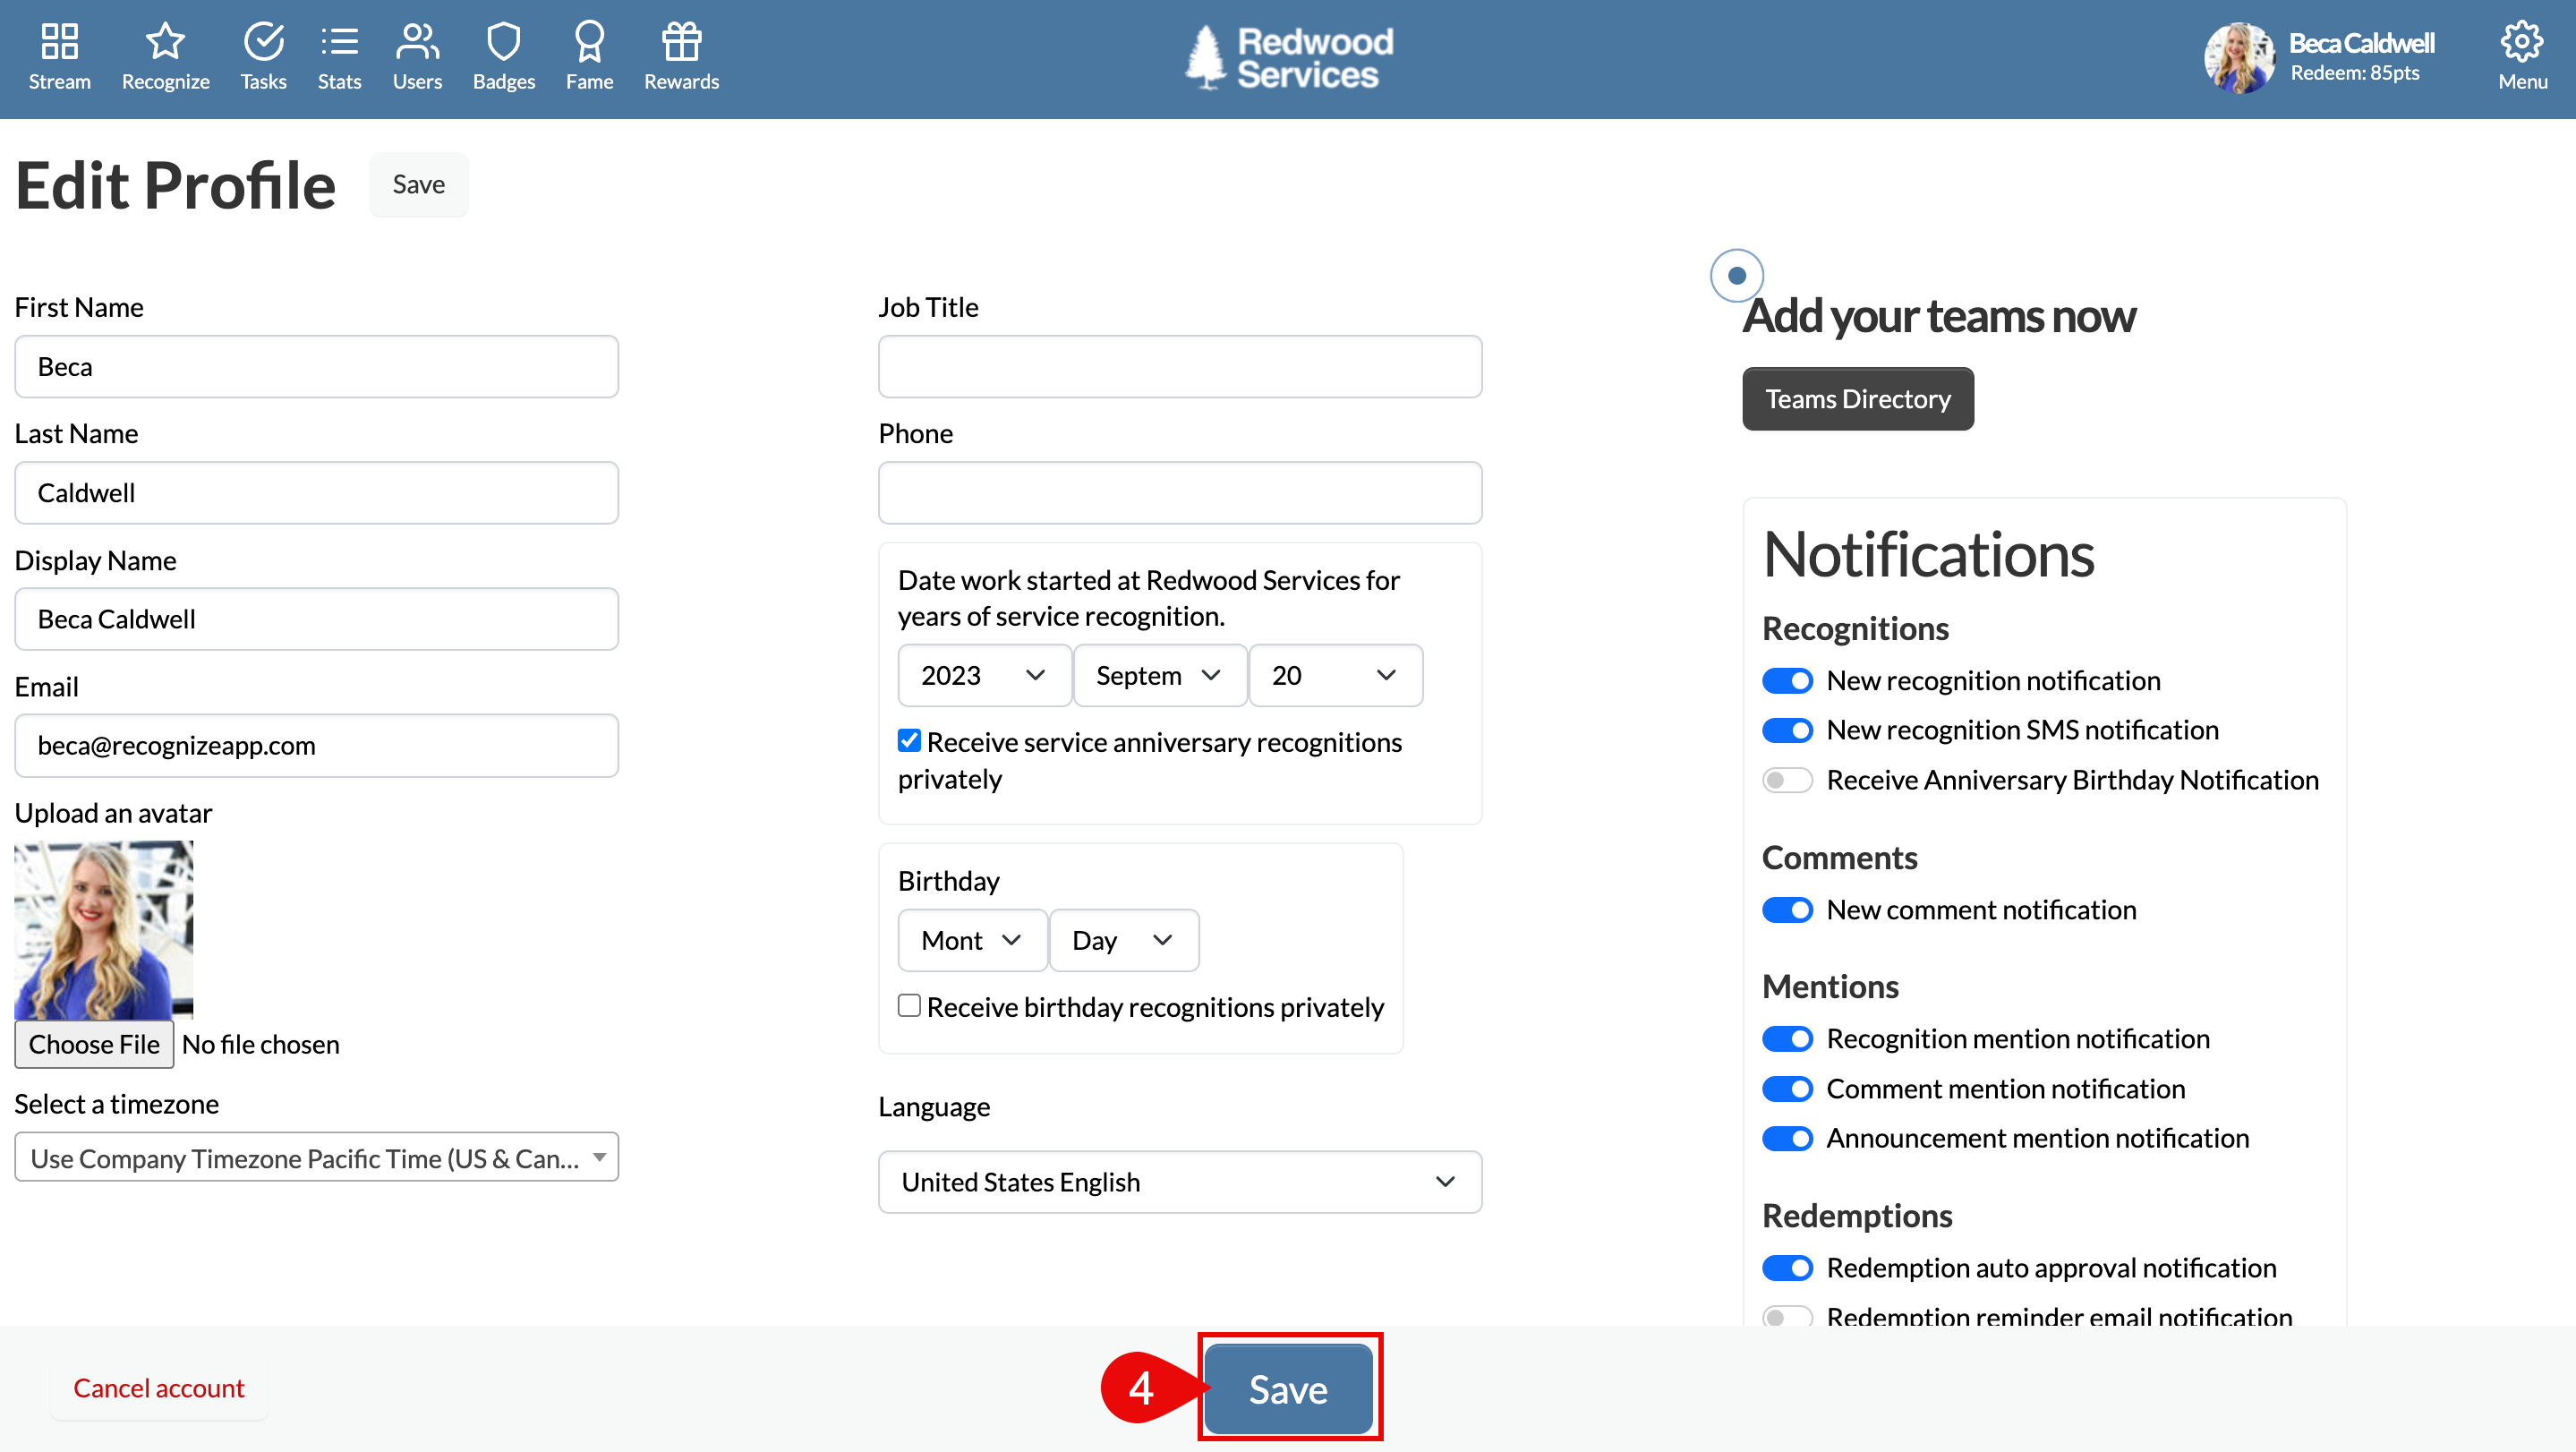Click the pulsing hint dot above teams heading
The width and height of the screenshot is (2576, 1452).
tap(1736, 275)
